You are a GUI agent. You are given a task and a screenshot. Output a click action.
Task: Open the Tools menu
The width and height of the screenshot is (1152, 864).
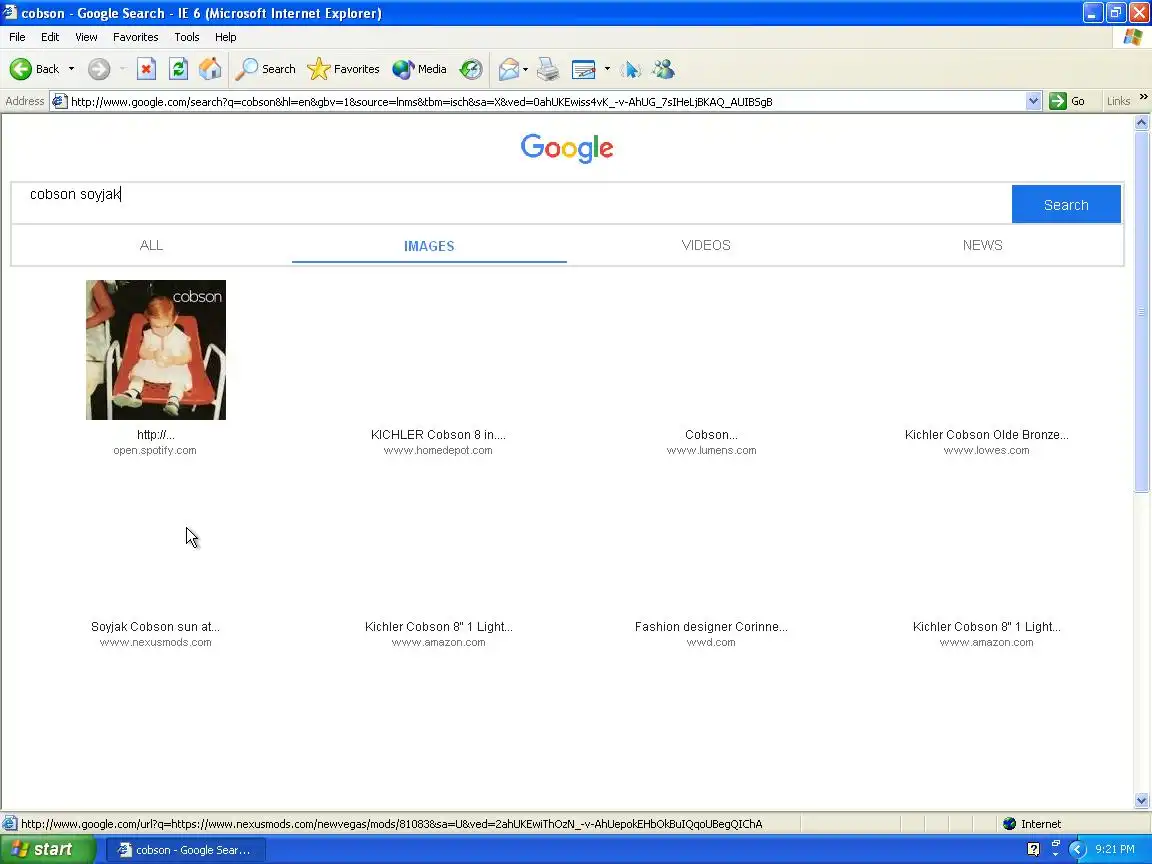pyautogui.click(x=187, y=37)
